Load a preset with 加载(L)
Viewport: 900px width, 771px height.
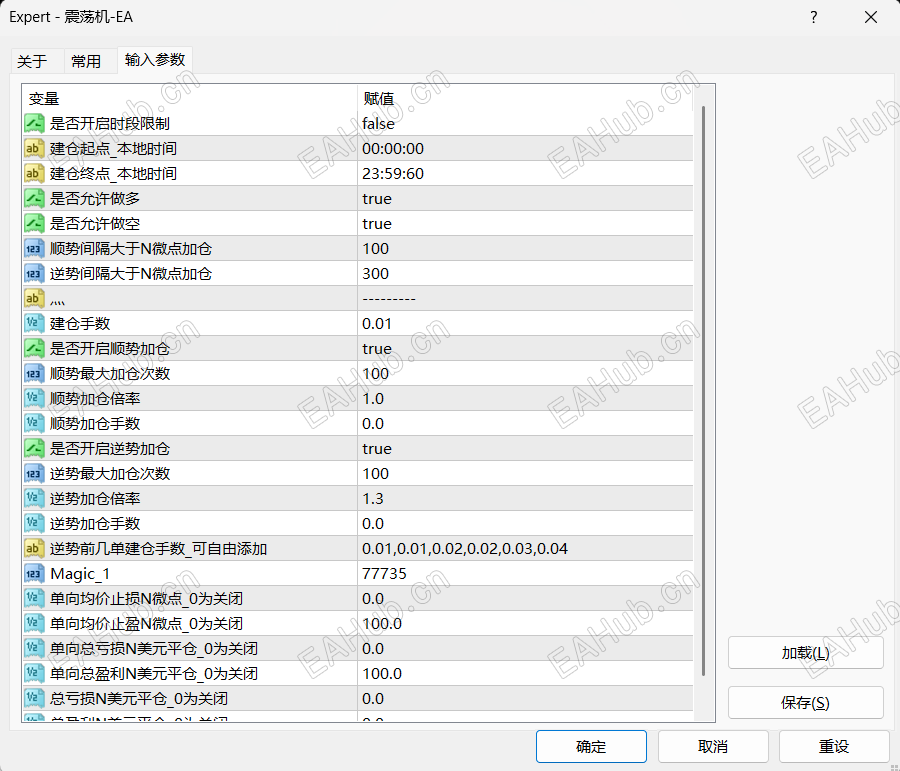tap(805, 653)
